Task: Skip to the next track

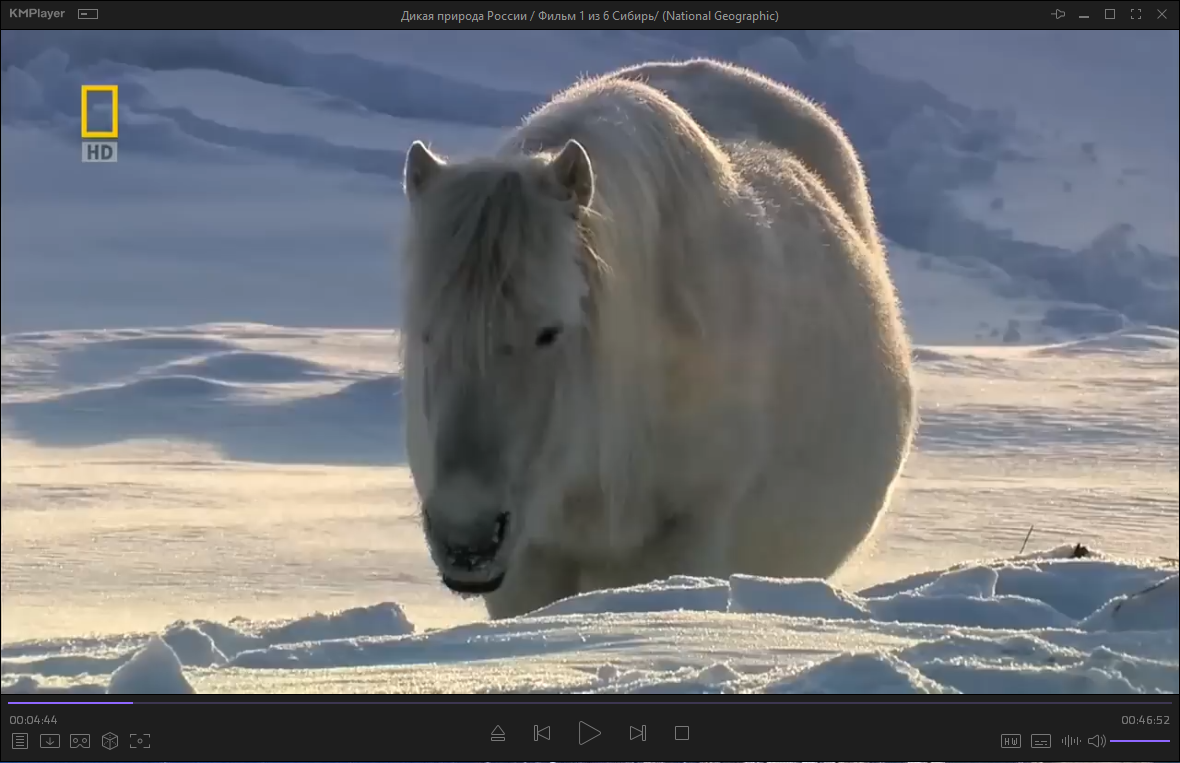Action: pos(637,733)
